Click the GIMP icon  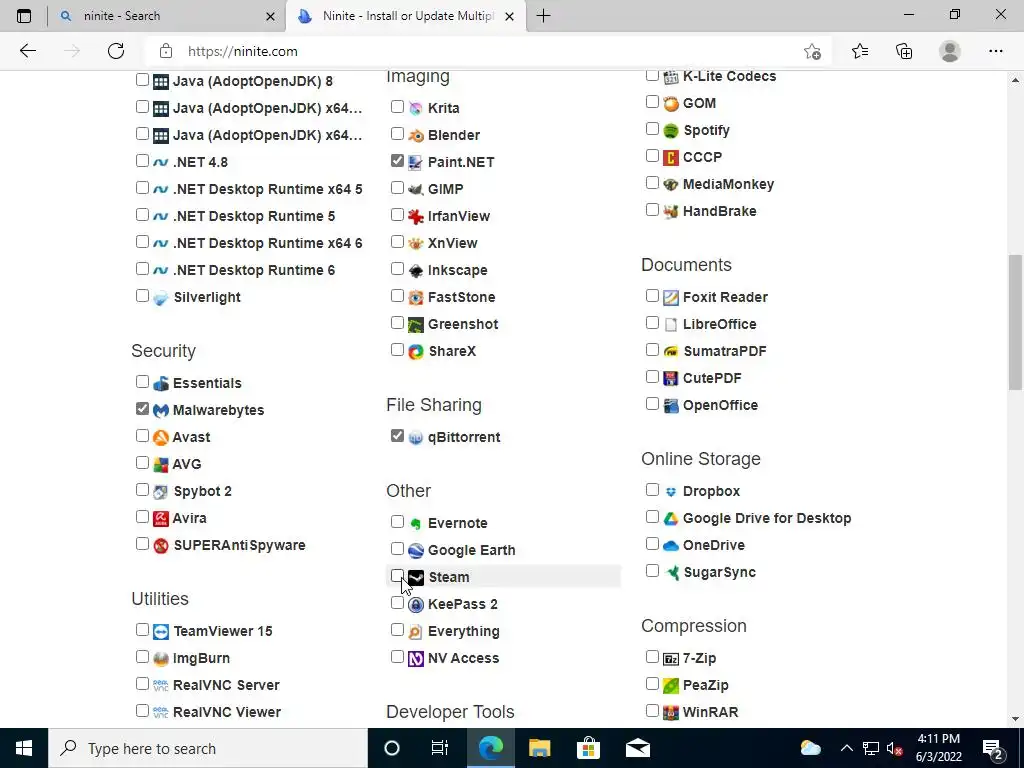(415, 189)
